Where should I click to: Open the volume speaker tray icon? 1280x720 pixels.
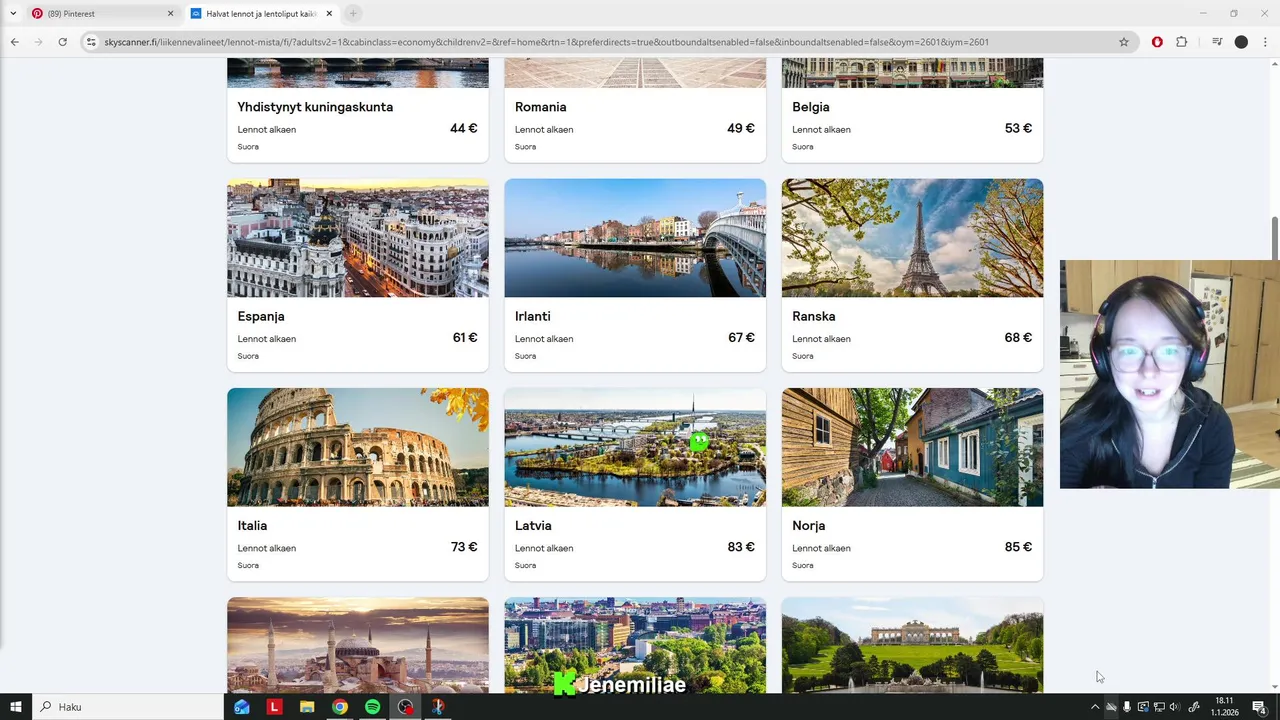[x=1174, y=707]
